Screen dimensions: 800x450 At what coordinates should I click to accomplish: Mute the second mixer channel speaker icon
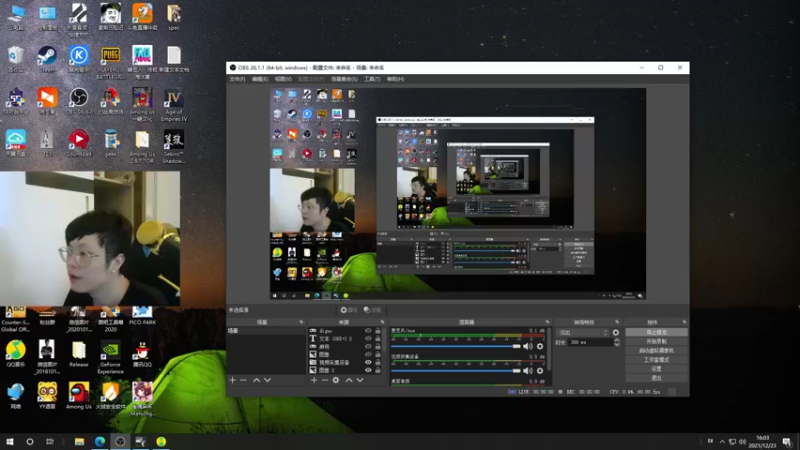point(528,370)
